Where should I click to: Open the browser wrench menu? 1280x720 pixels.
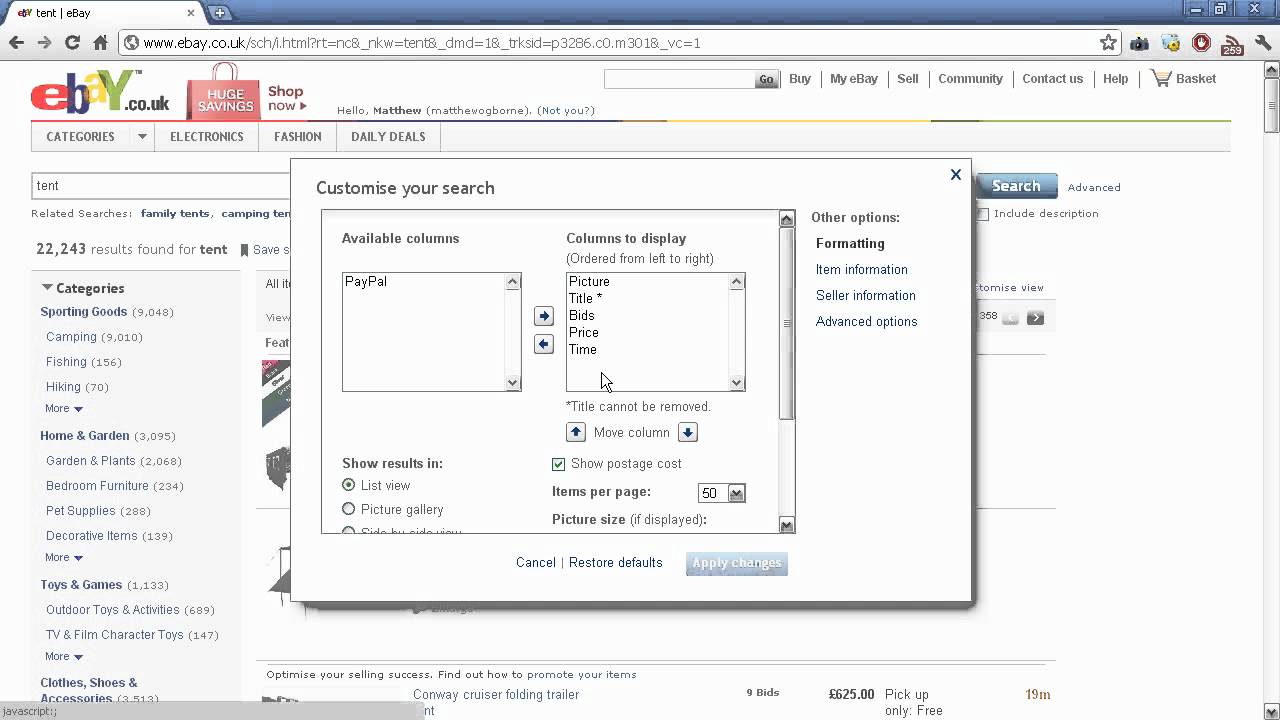1263,43
